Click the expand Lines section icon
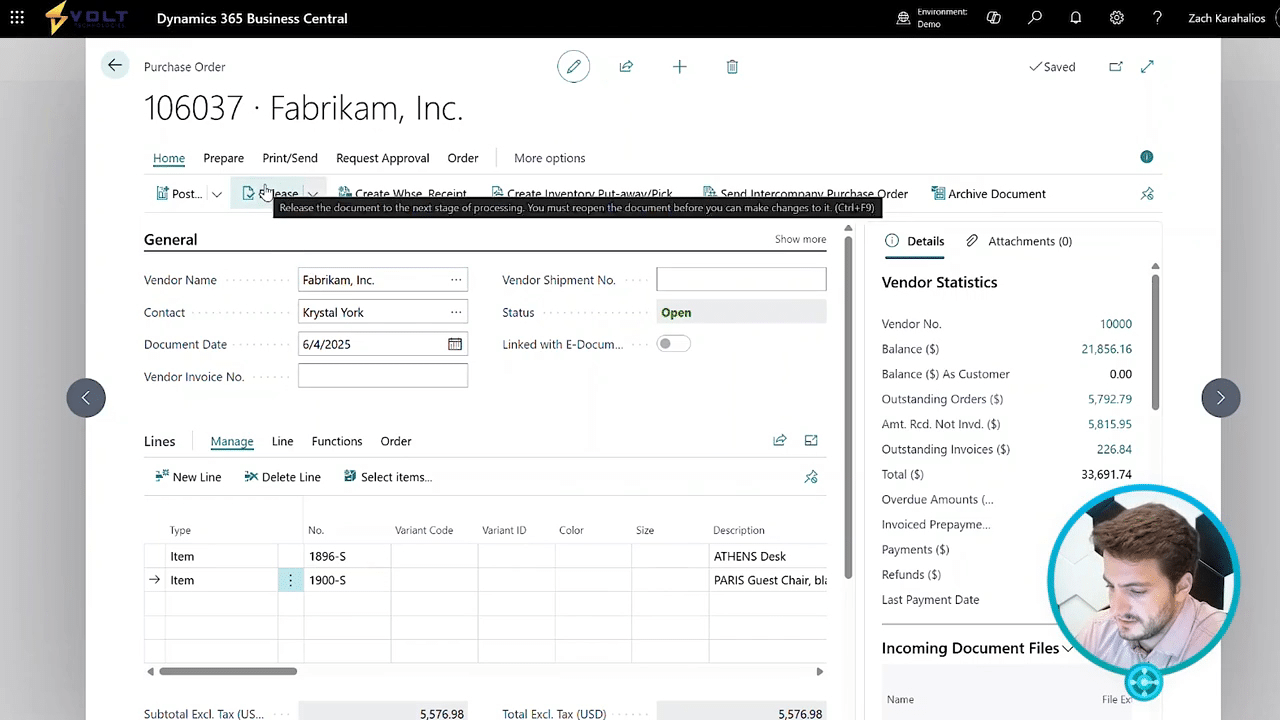Screen dimensions: 1280x720 811,440
